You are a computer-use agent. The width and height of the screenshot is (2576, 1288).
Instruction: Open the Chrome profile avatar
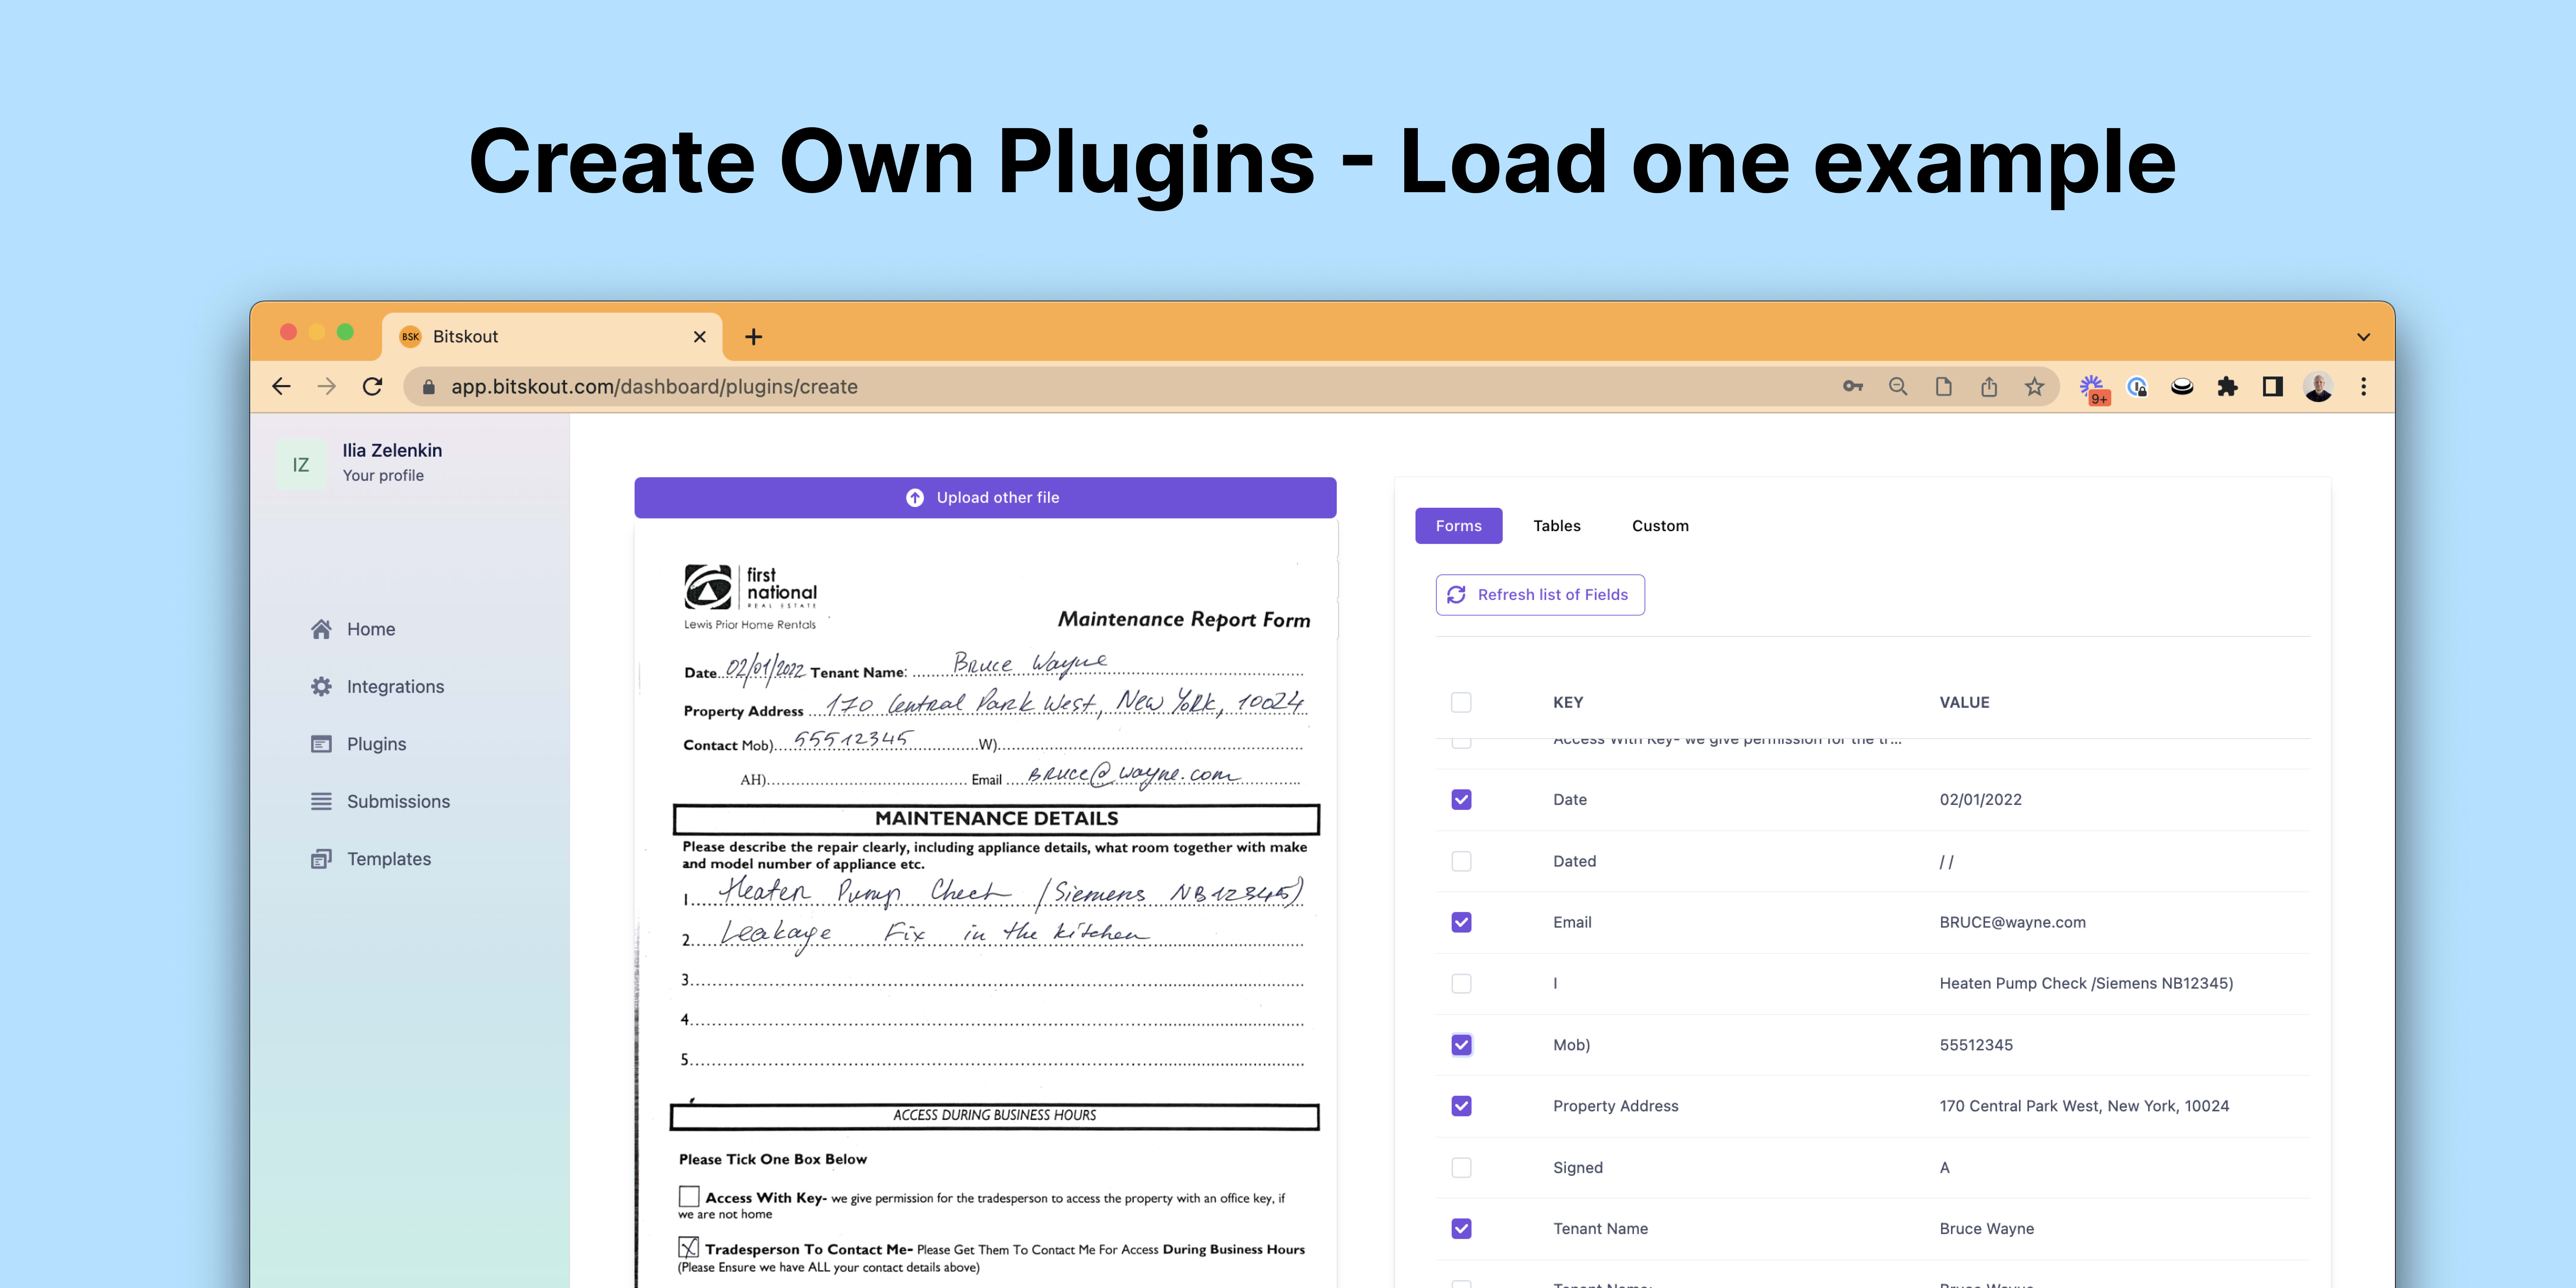point(2318,387)
